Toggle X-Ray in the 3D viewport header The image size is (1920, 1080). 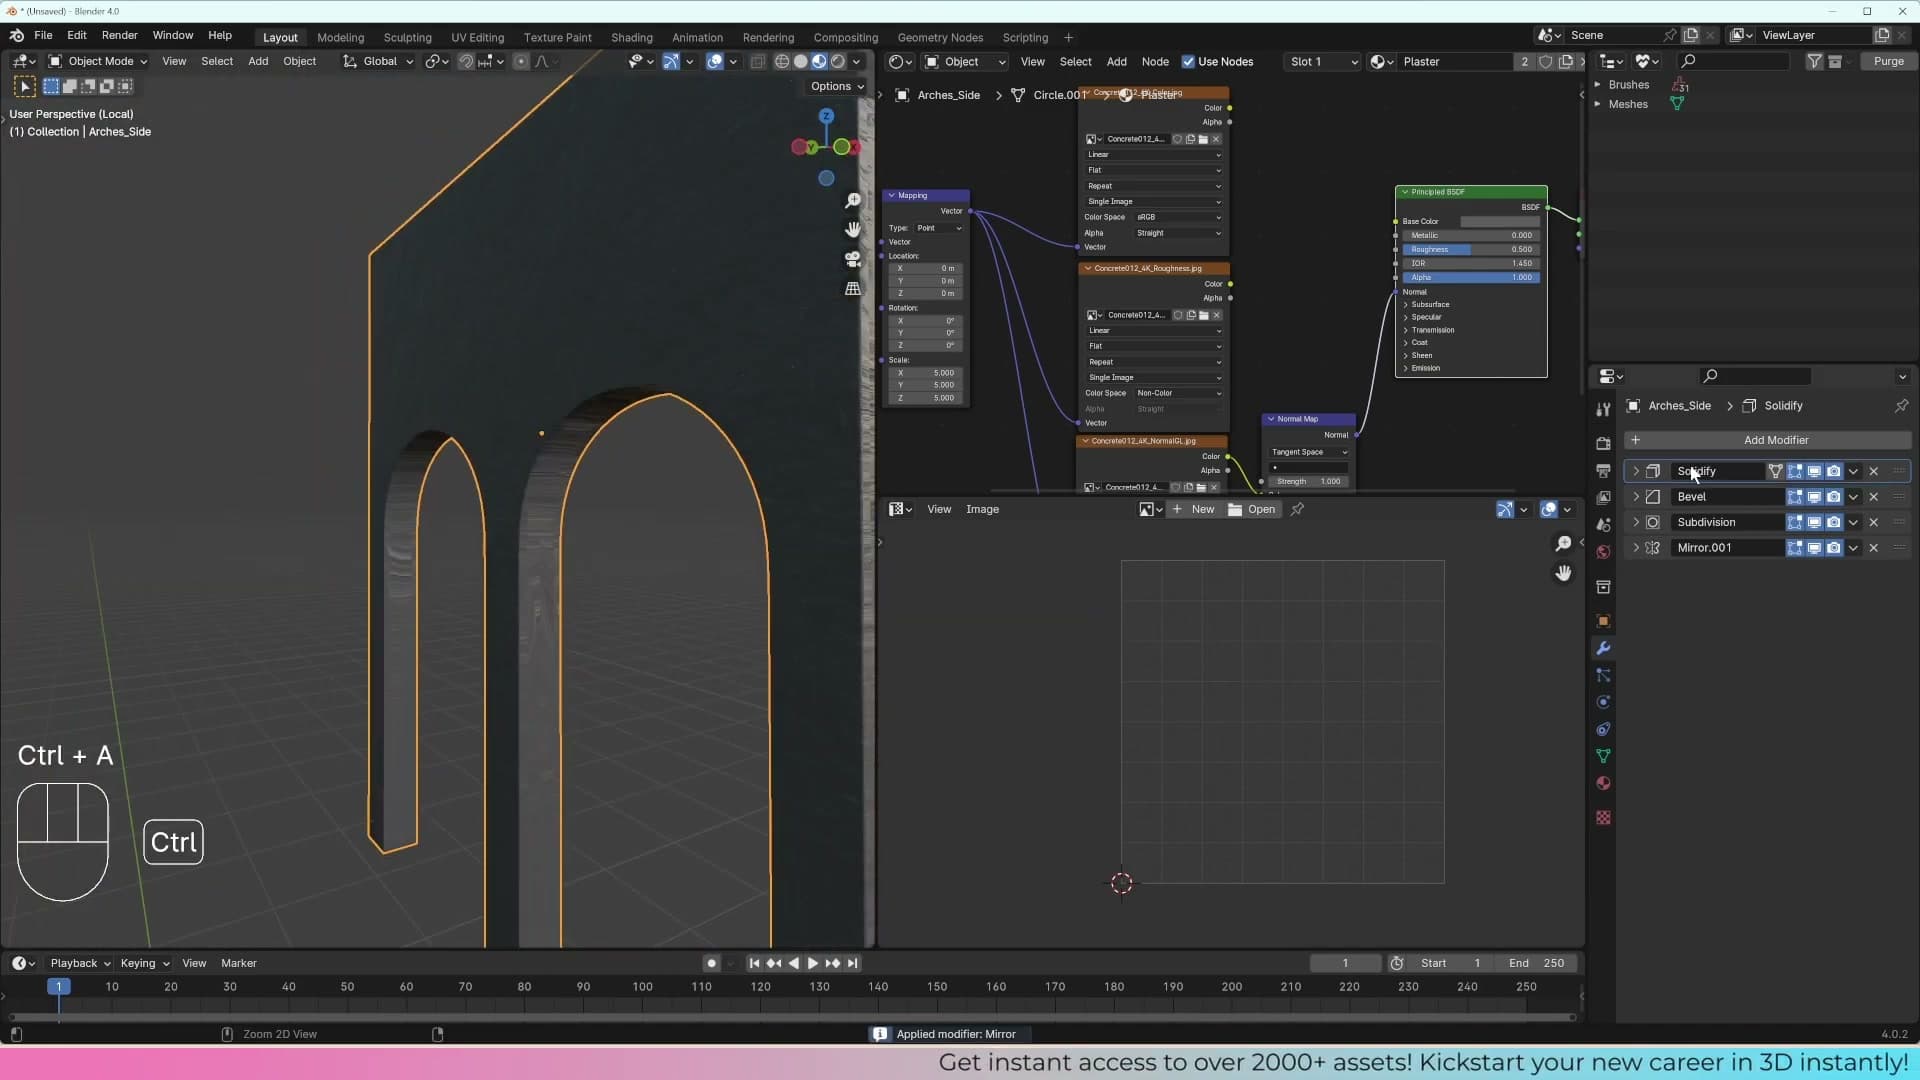[x=758, y=61]
